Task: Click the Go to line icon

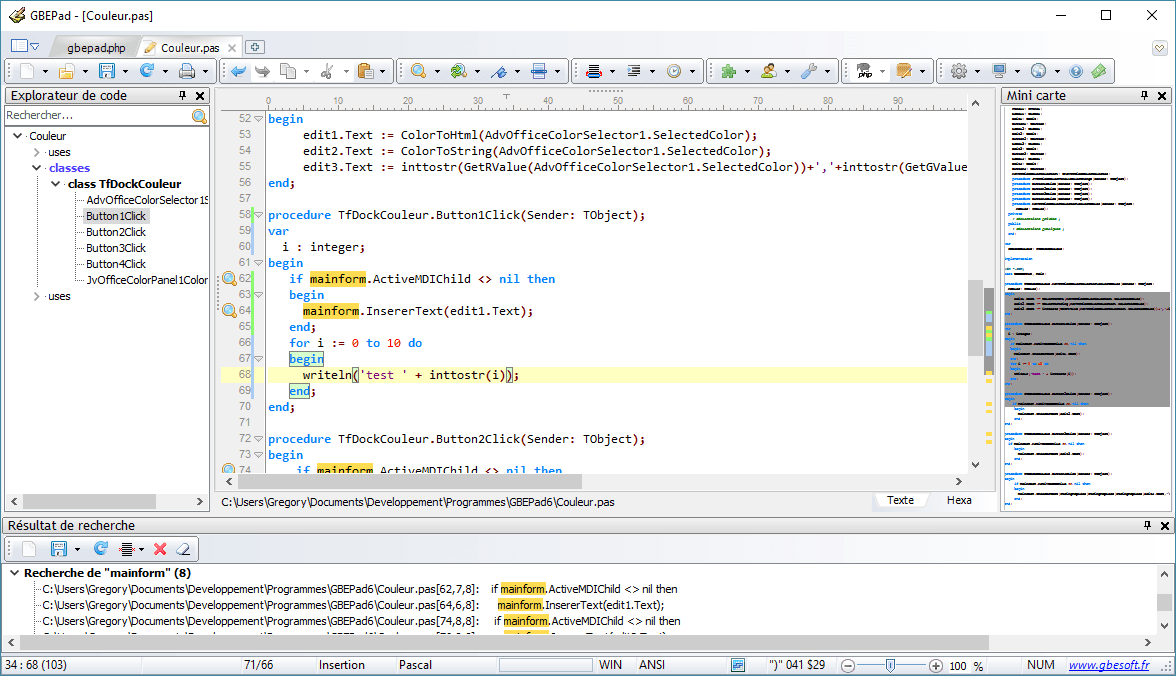Action: (538, 71)
